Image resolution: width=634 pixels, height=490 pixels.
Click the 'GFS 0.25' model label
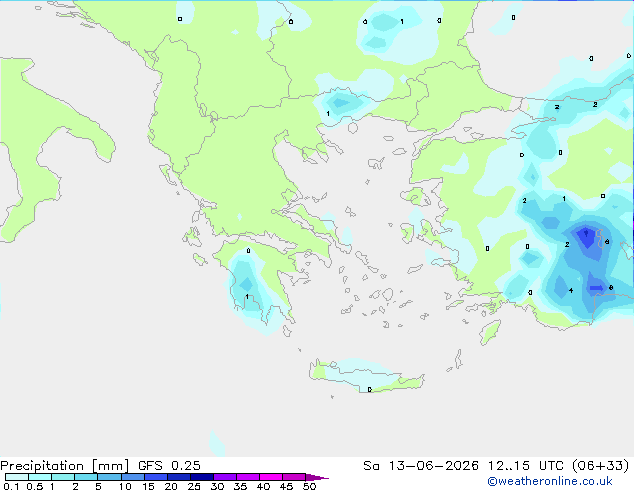169,466
